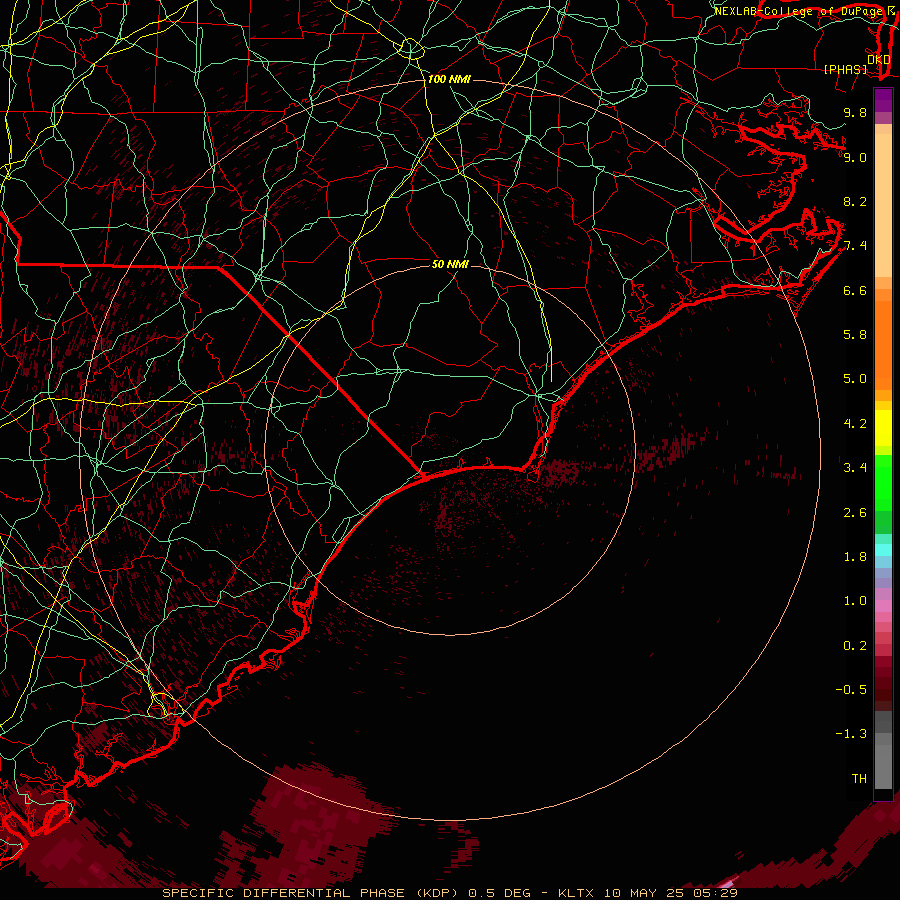Click the -1.3 value on color scale

851,734
